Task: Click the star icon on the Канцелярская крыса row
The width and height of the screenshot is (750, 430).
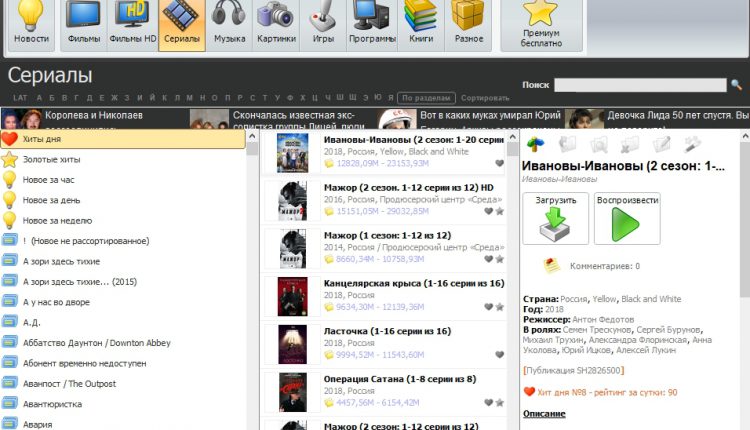Action: pyautogui.click(x=499, y=307)
